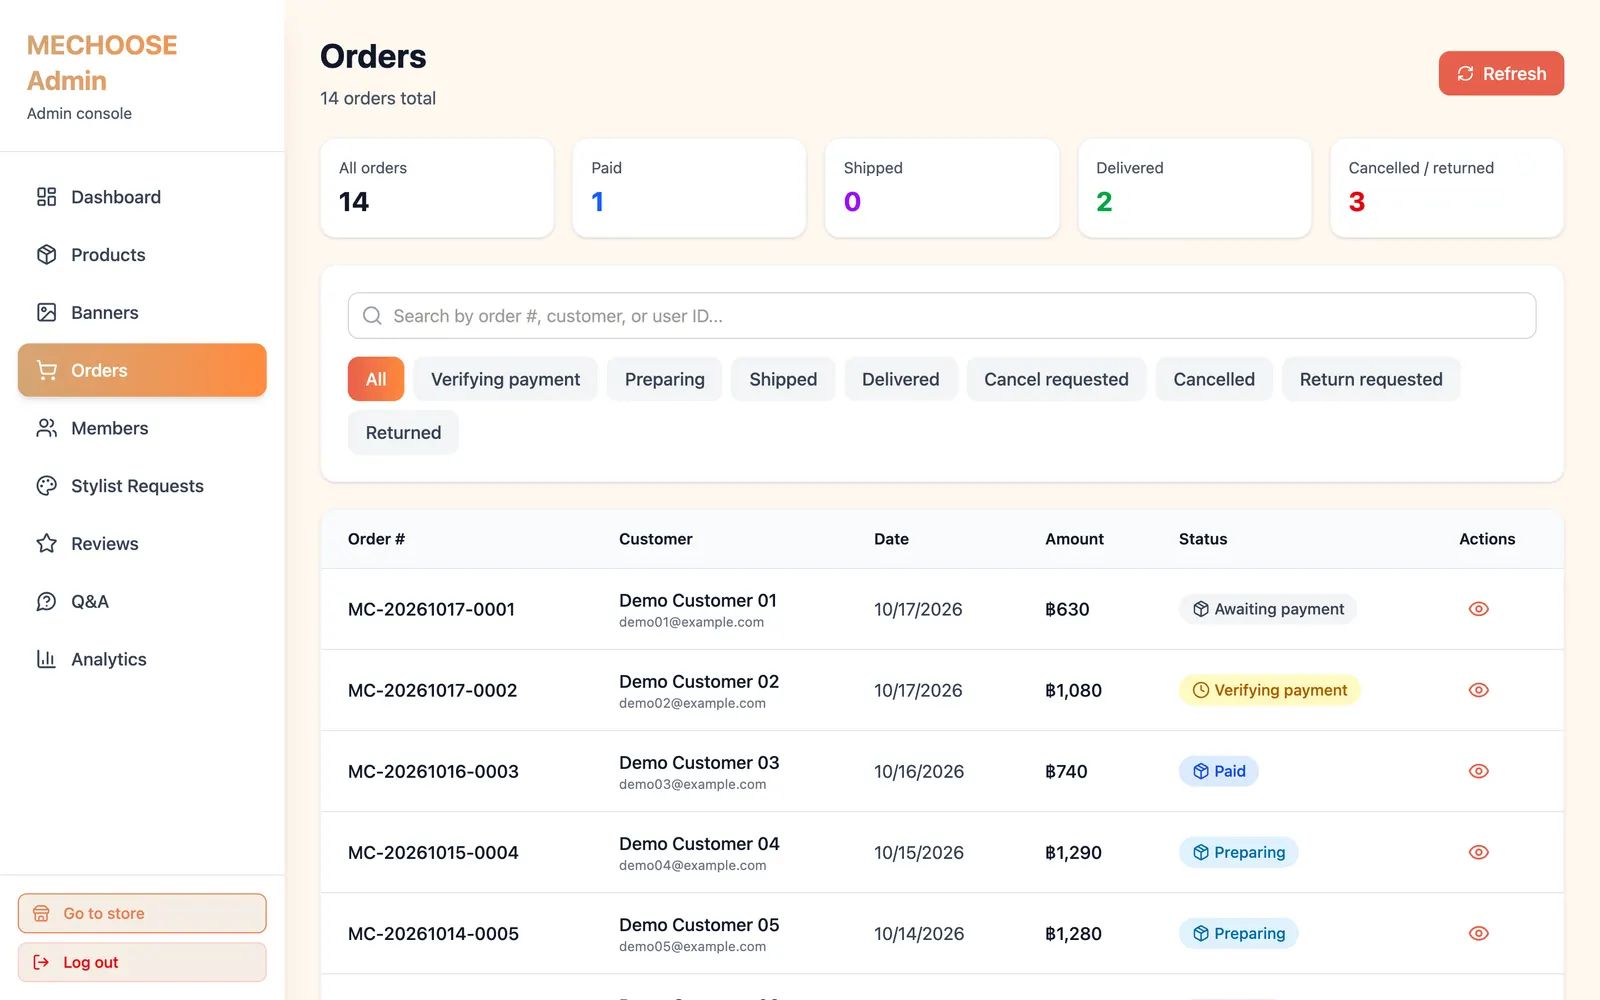Filter orders by Shipped chip
This screenshot has width=1600, height=1000.
coord(783,379)
